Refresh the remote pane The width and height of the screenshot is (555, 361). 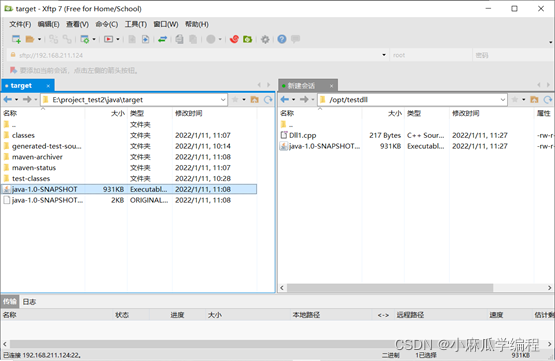pos(548,100)
